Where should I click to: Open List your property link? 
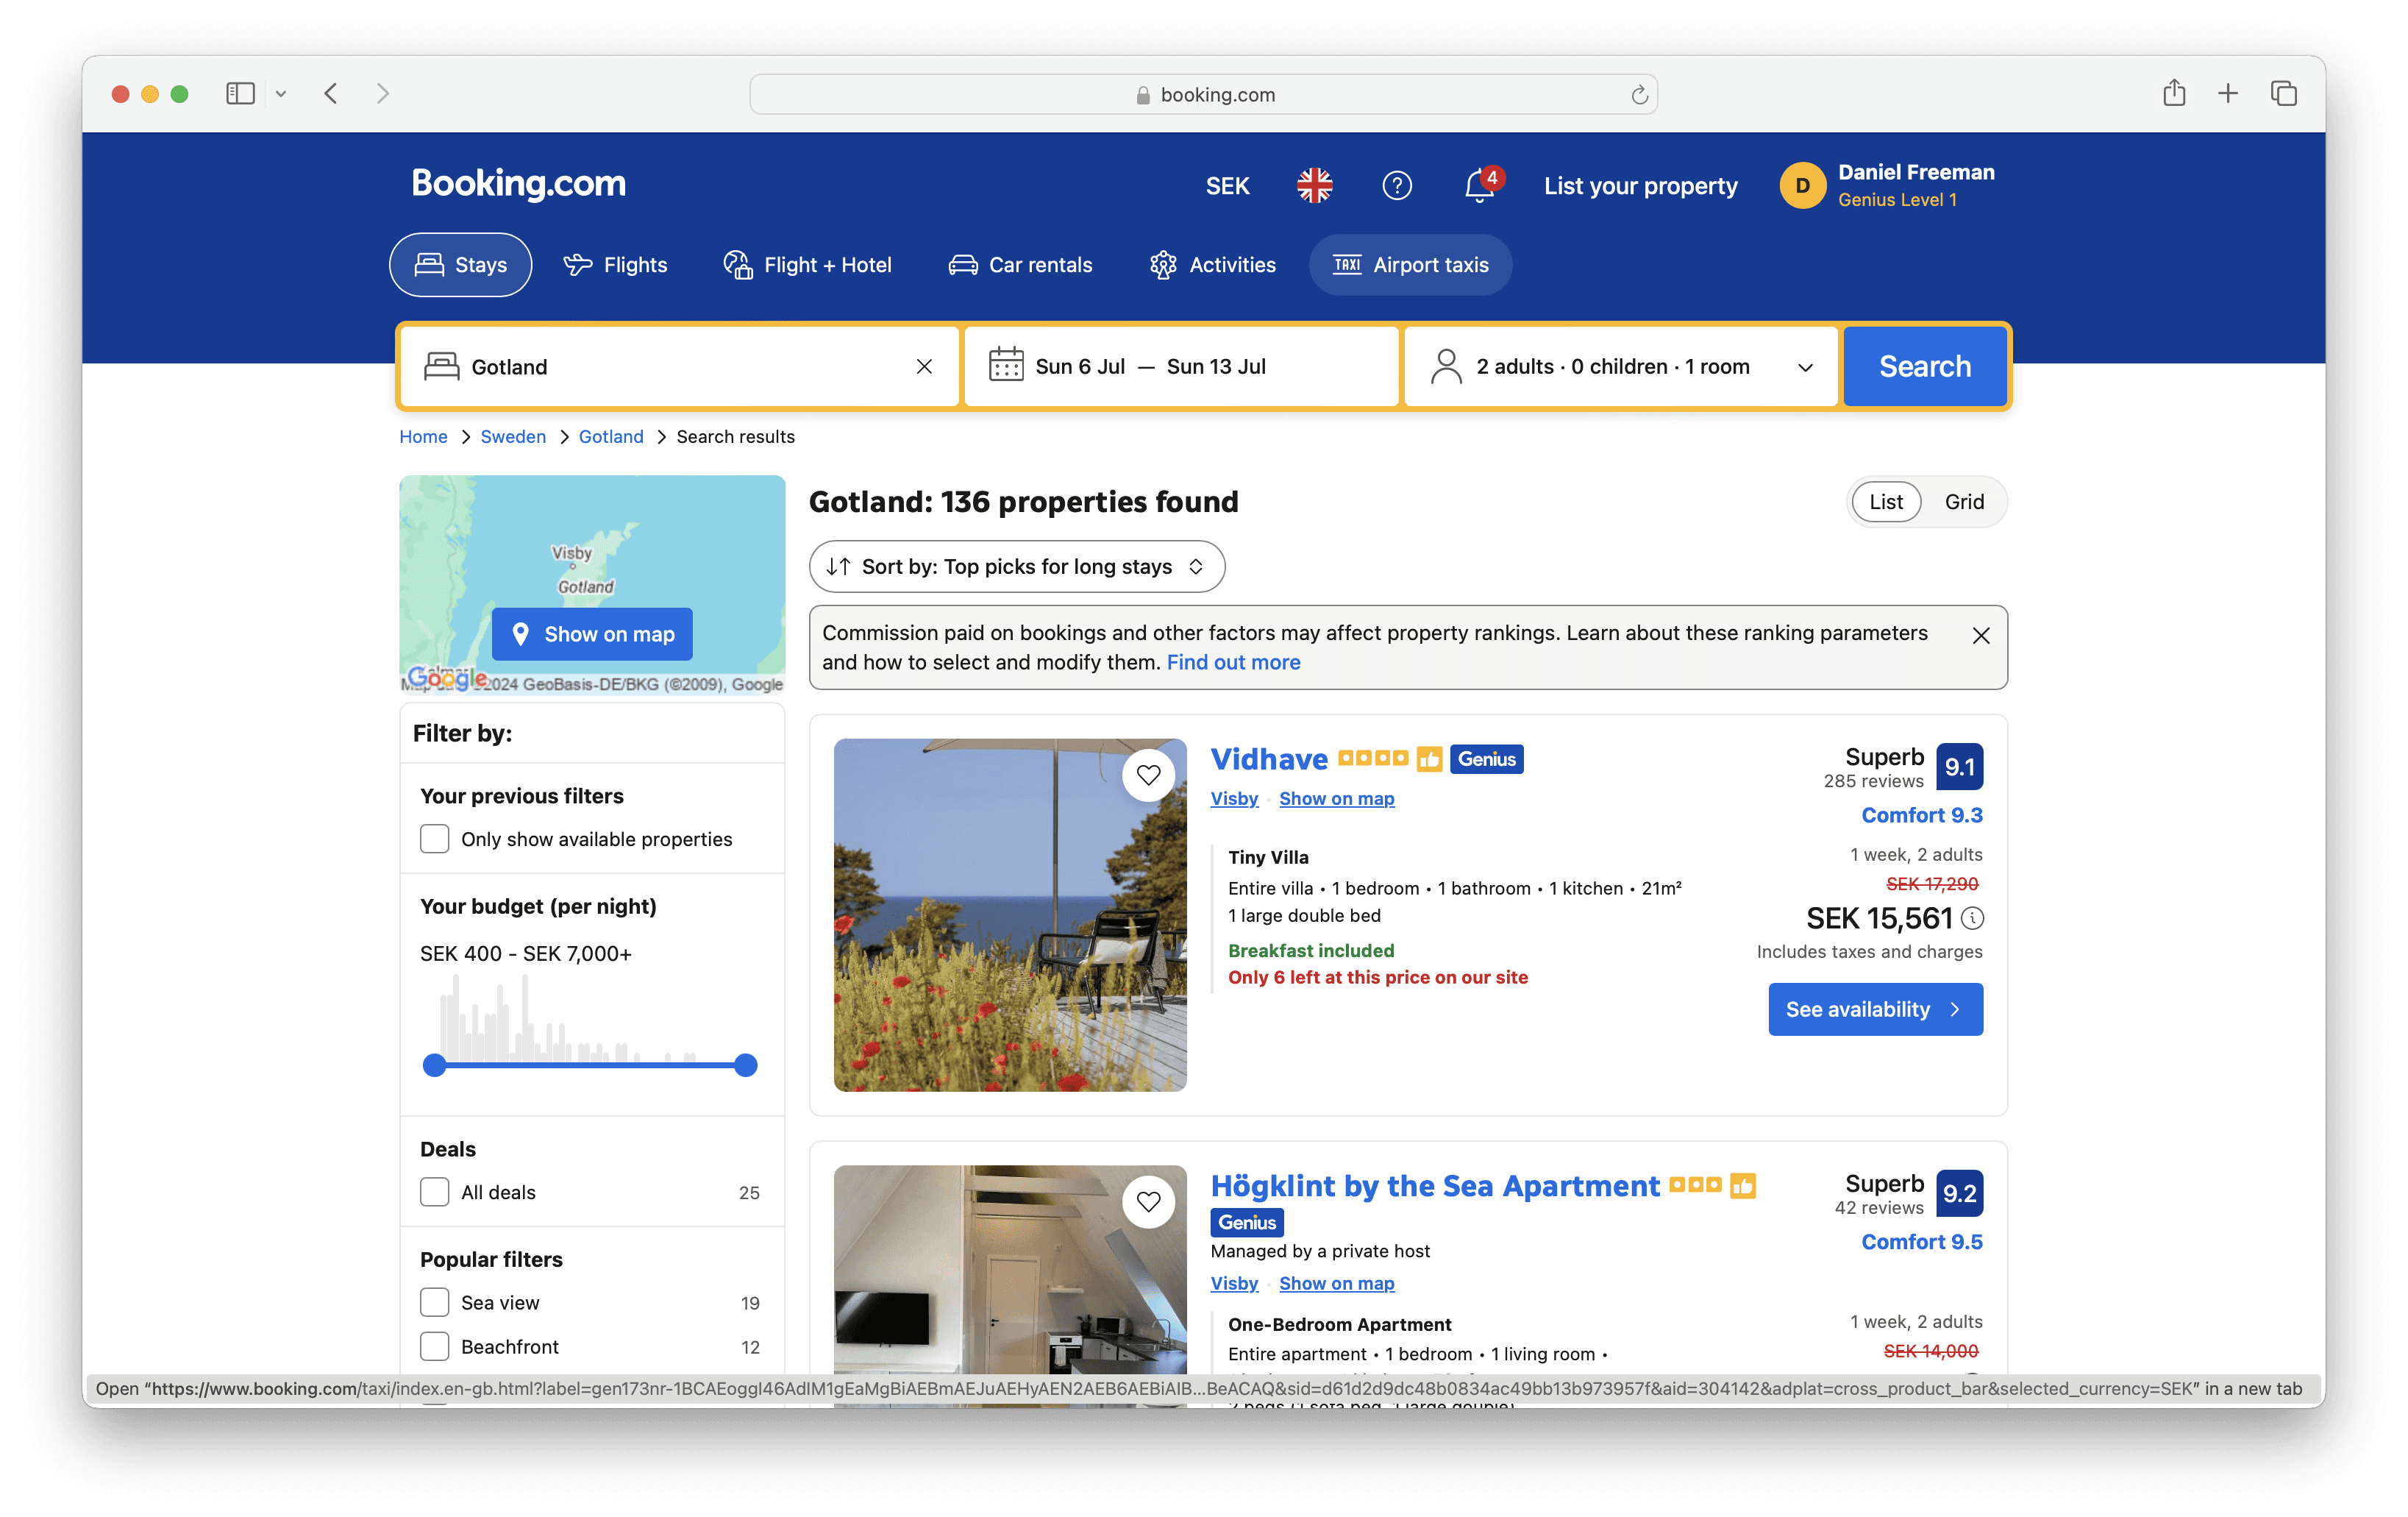1640,186
